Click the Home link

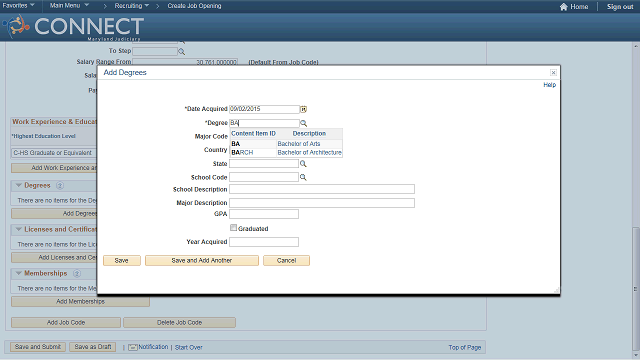pos(579,7)
